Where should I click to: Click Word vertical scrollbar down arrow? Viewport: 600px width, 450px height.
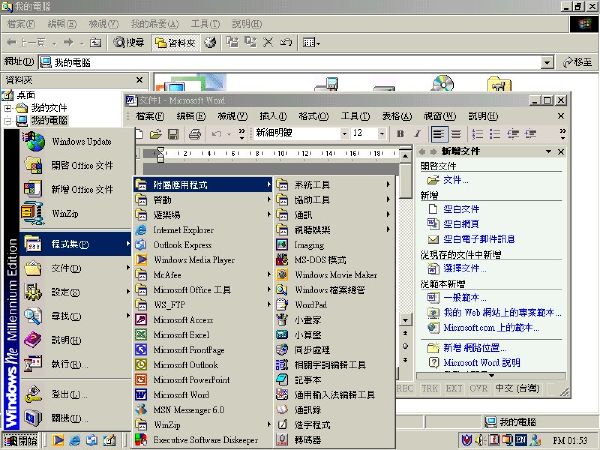coord(405,320)
